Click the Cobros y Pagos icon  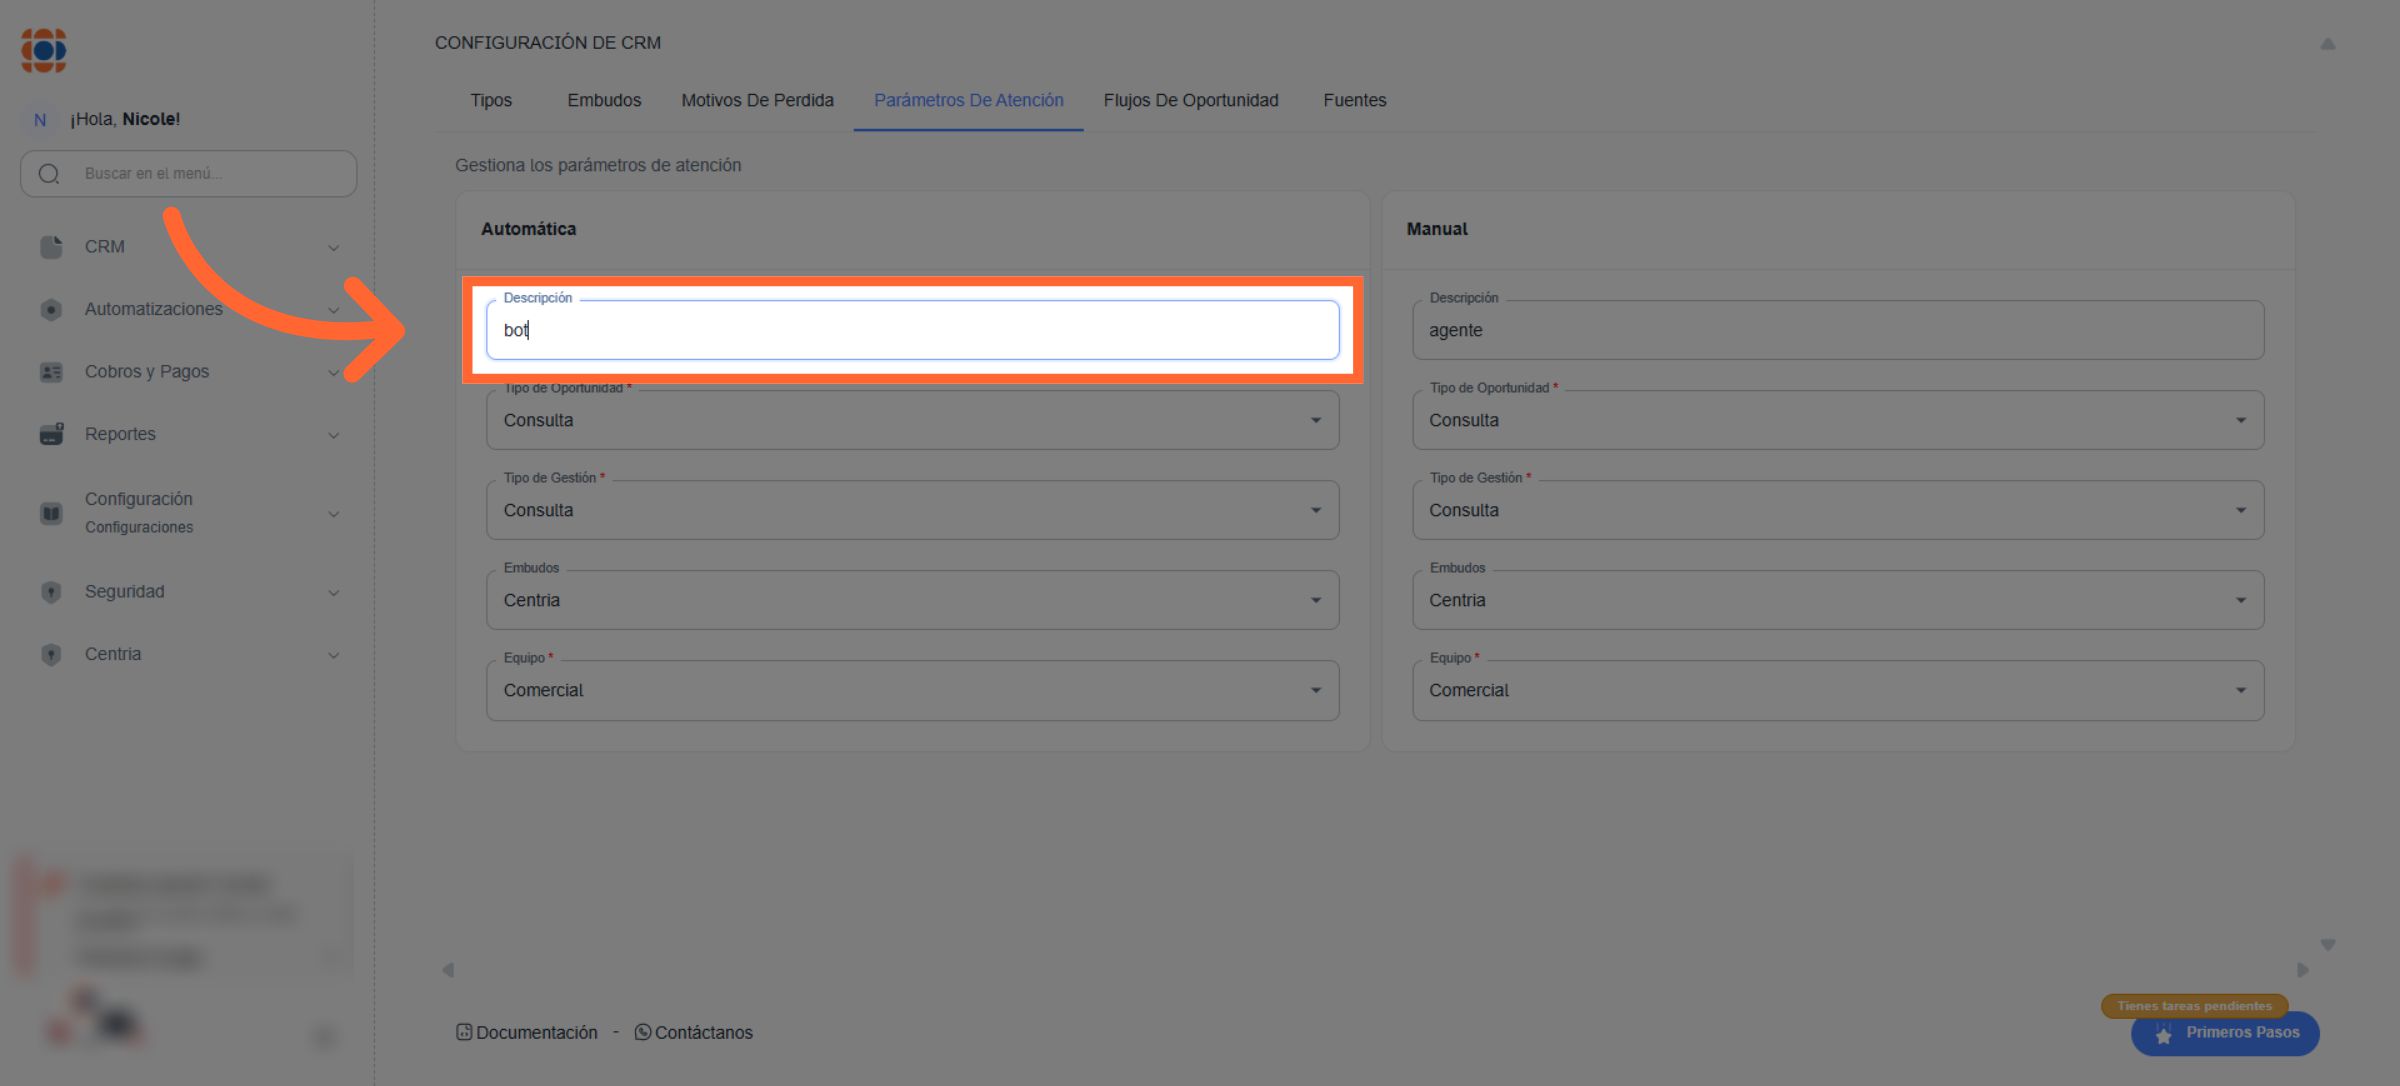click(51, 372)
